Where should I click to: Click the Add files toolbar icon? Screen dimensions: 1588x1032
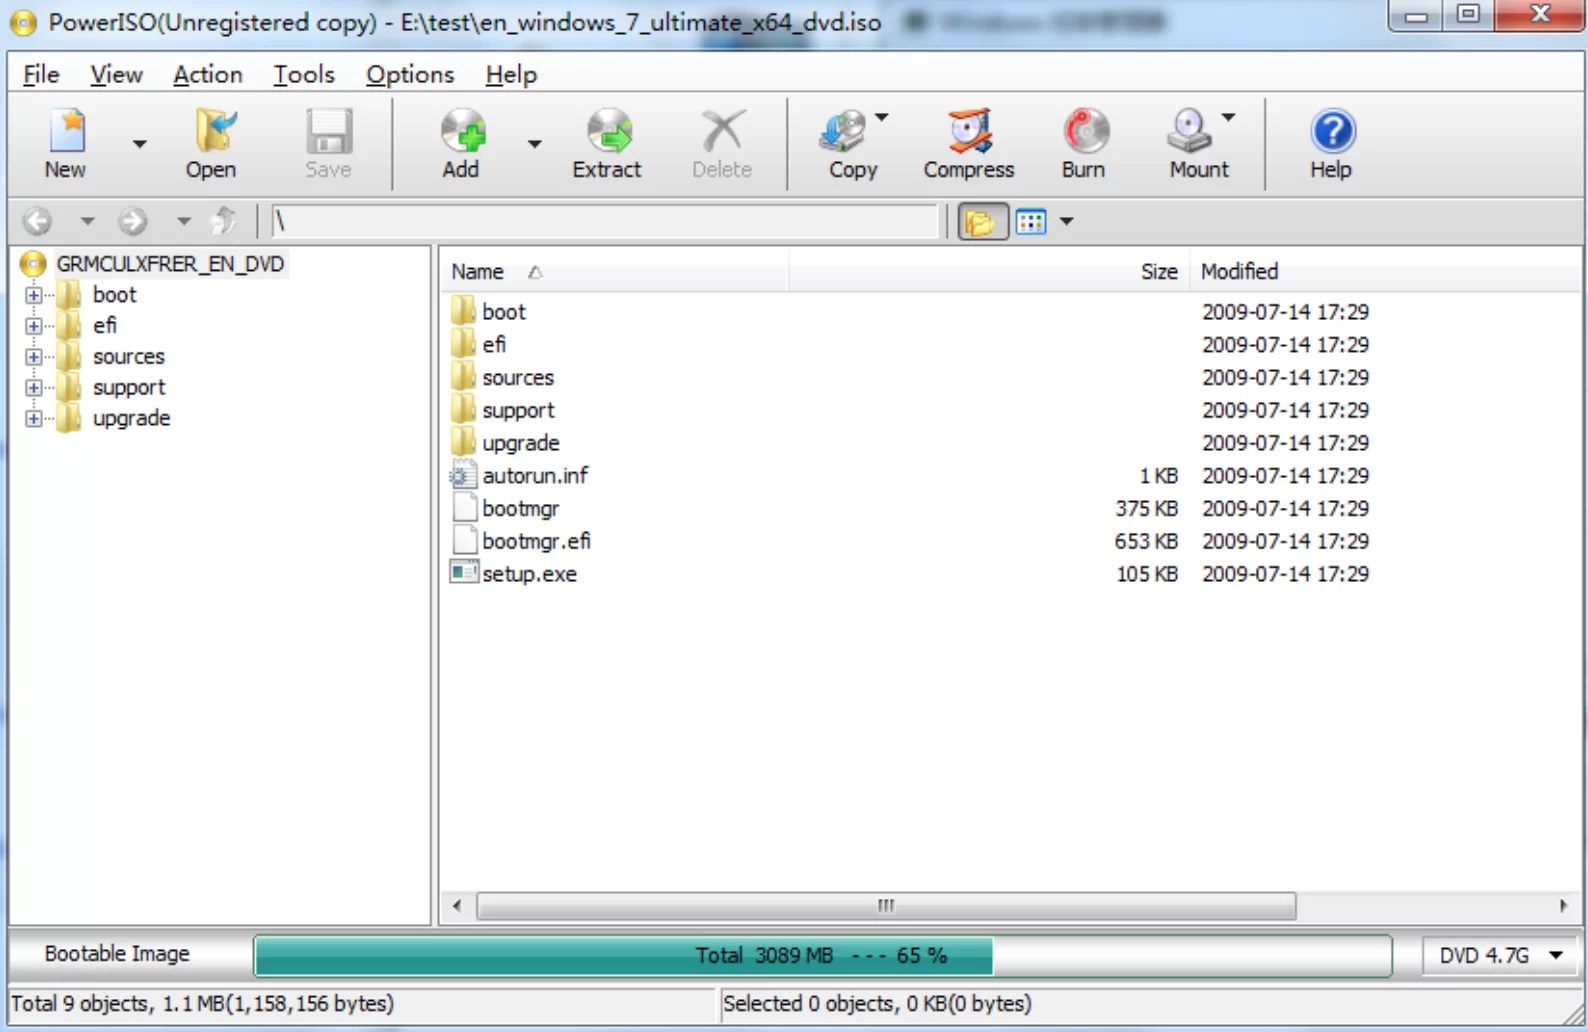(462, 132)
